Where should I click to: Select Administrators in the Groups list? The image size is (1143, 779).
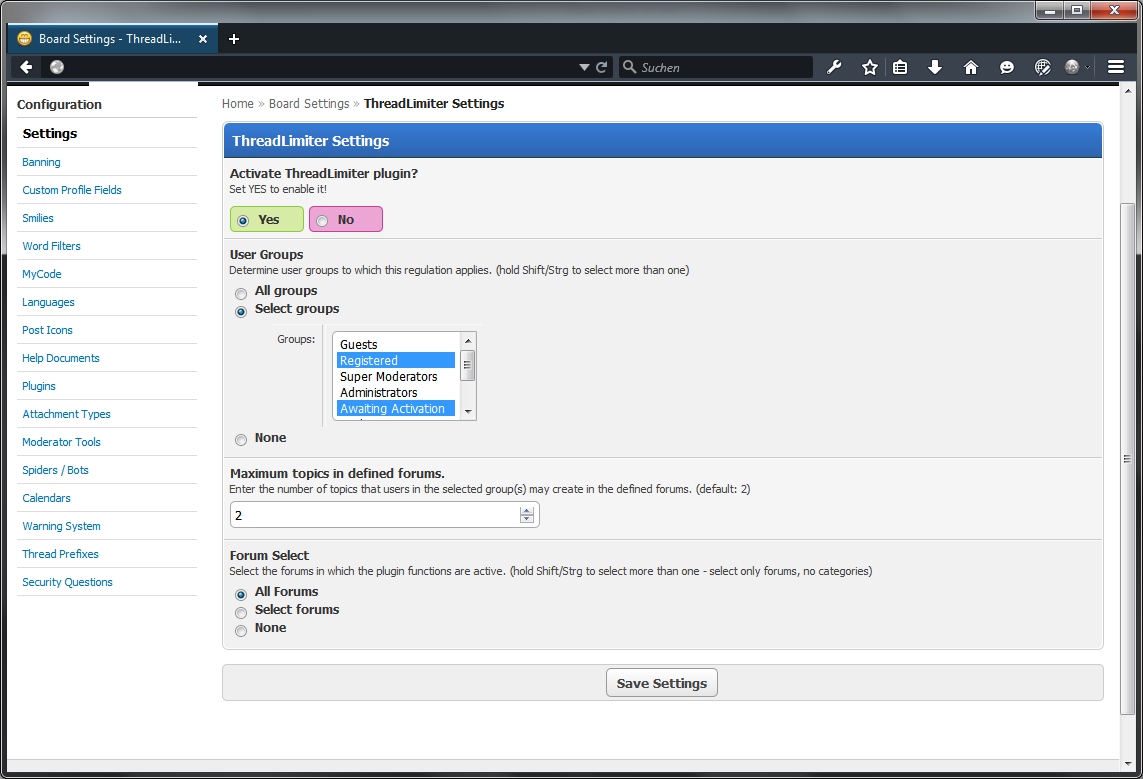378,393
